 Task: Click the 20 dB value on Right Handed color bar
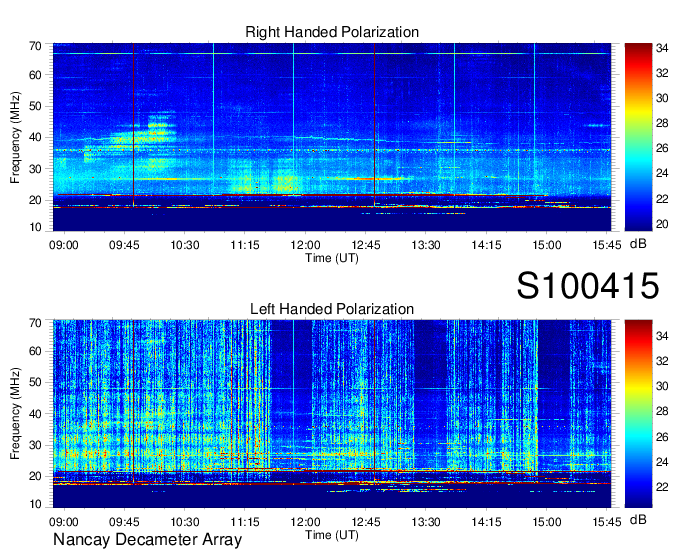coord(662,224)
